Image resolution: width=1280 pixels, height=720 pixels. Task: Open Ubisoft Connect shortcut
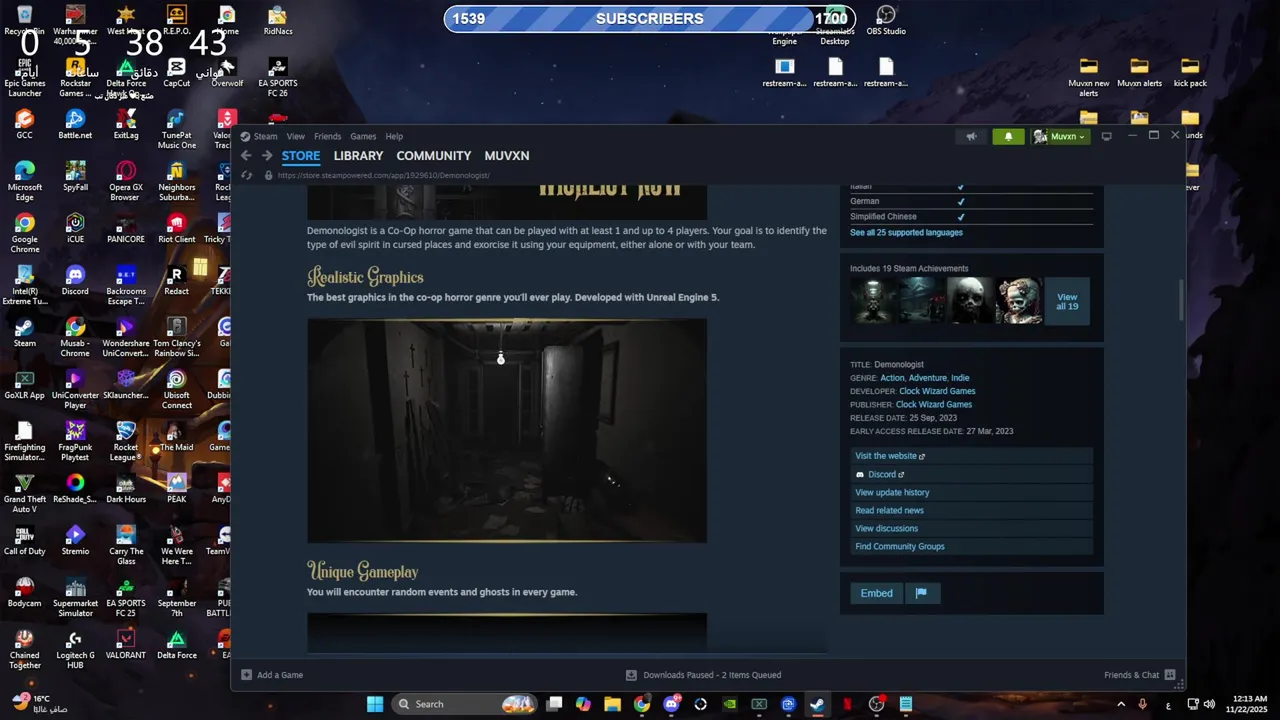pos(177,389)
